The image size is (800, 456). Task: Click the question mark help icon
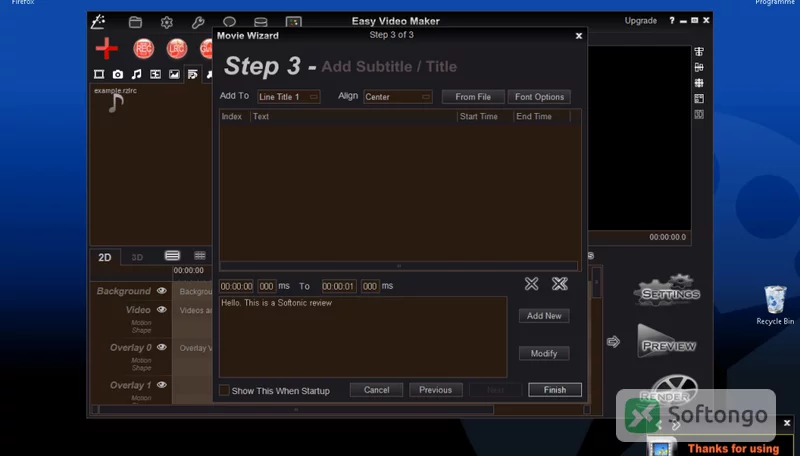(671, 20)
